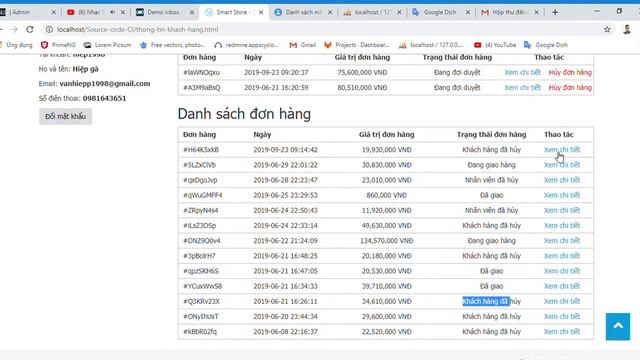Click the name Hiệp gà
This screenshot has height=360, width=640.
pos(85,69)
